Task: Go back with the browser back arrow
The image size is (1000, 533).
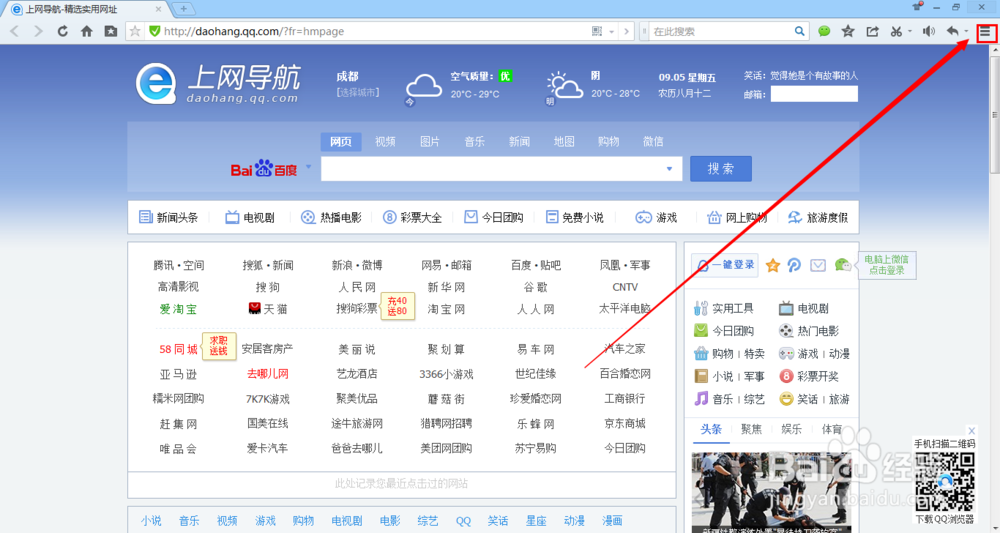Action: (15, 31)
